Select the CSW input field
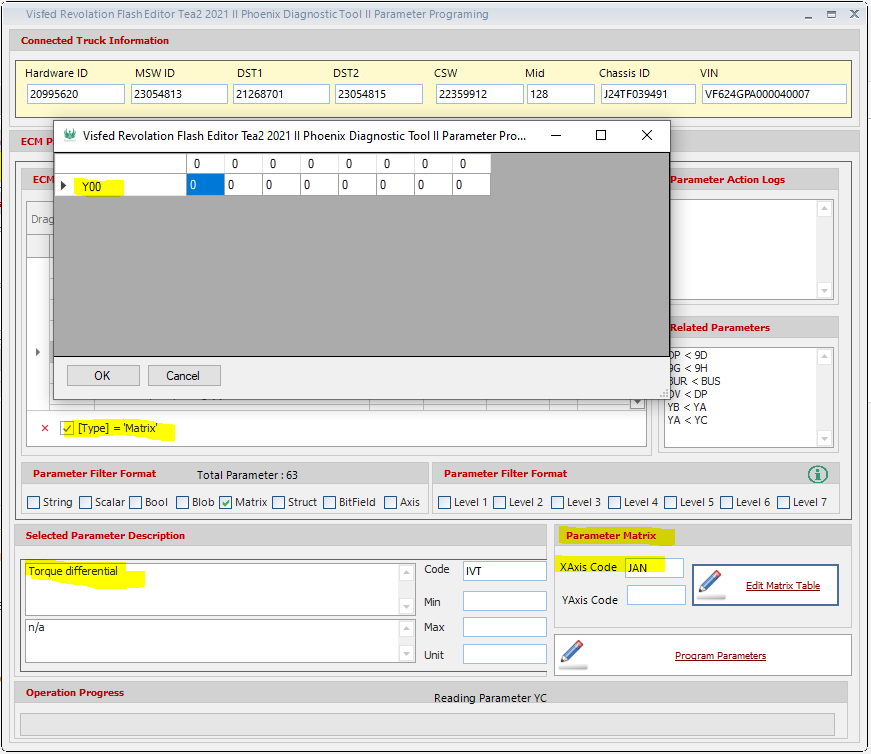Screen dimensions: 871x754 coord(480,94)
